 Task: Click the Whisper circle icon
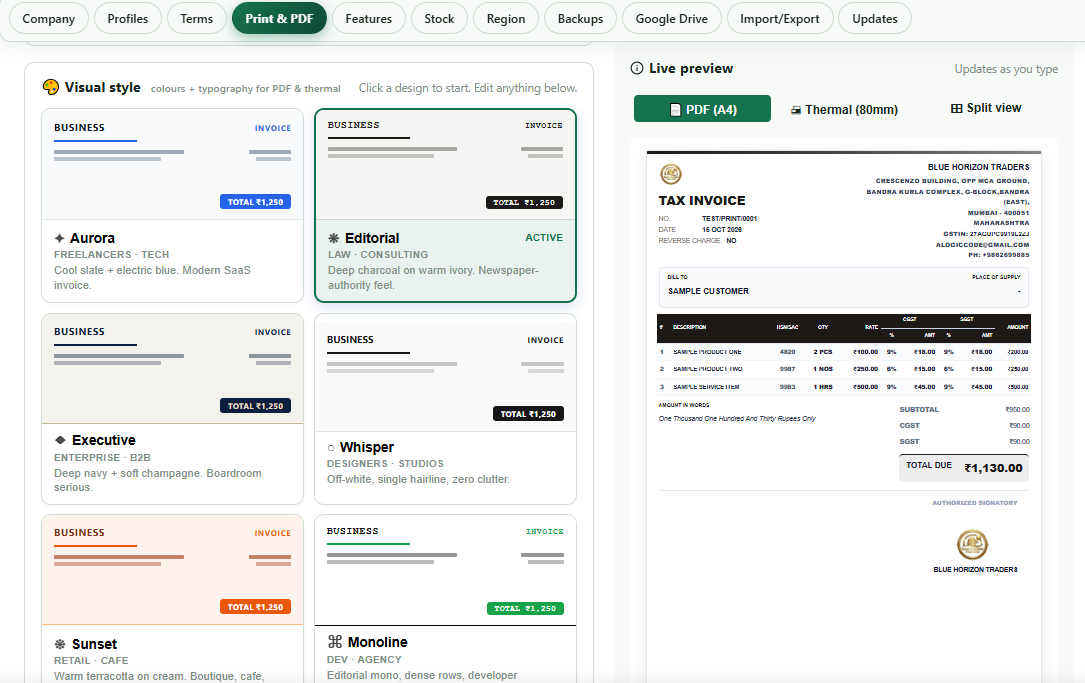pos(331,448)
